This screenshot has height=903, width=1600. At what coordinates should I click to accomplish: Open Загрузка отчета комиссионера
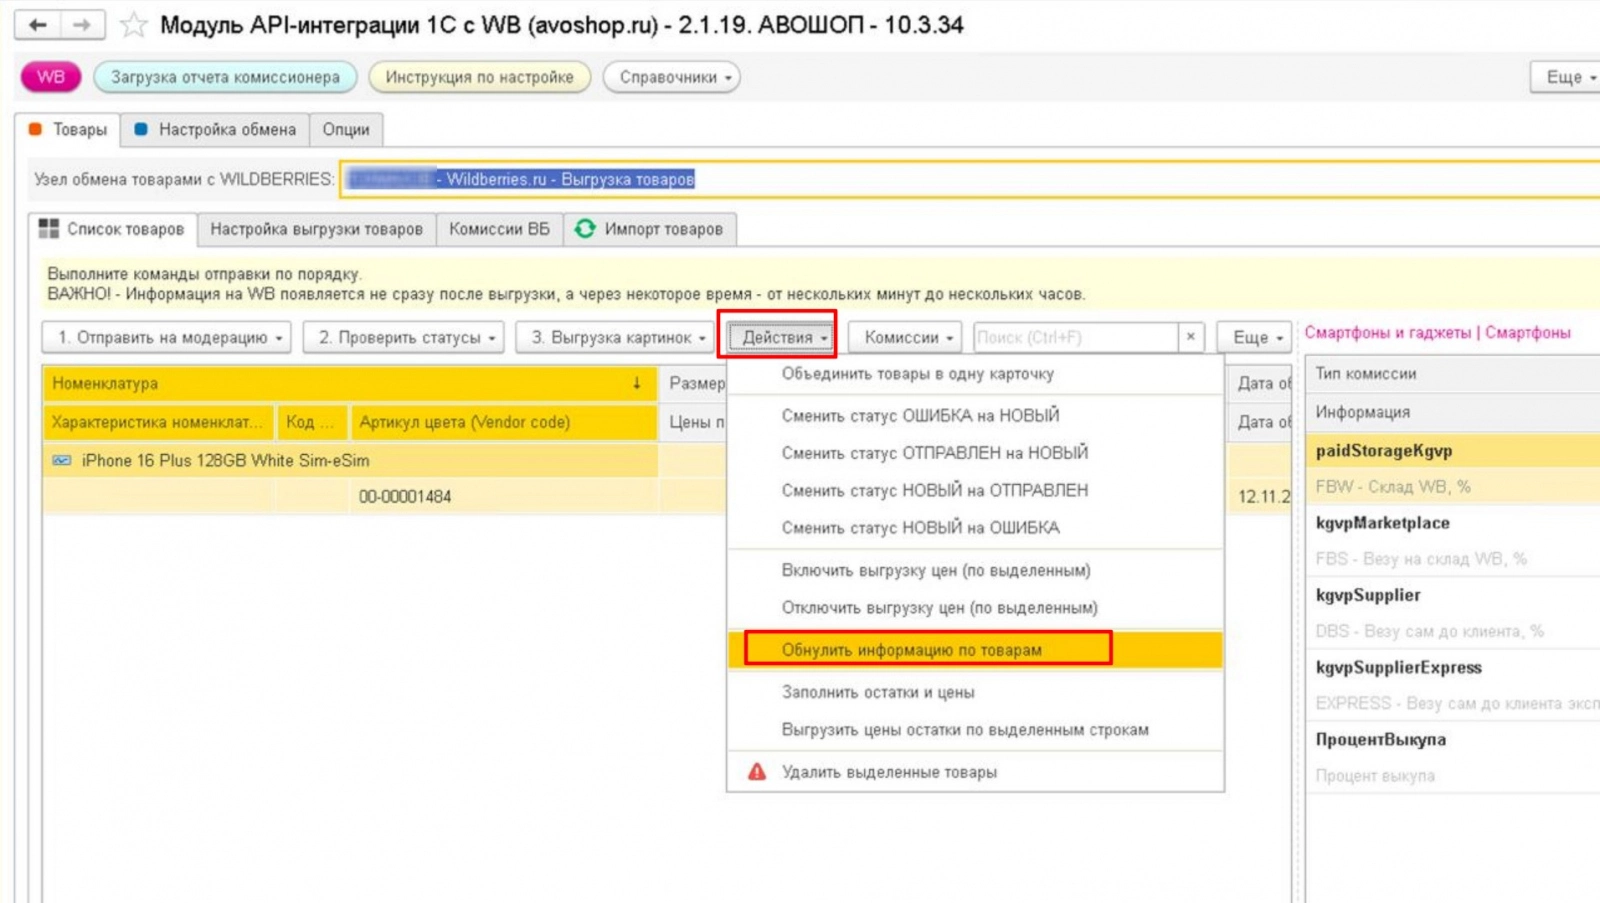point(225,77)
